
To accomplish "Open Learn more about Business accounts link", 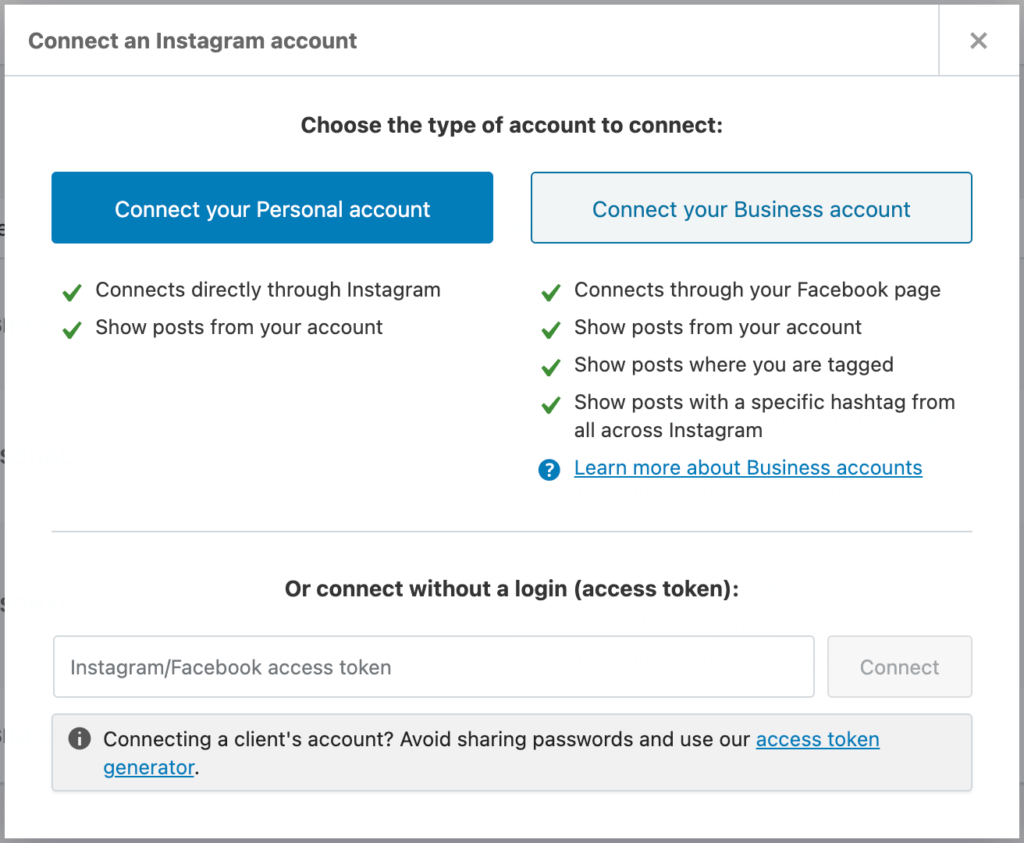I will 748,468.
